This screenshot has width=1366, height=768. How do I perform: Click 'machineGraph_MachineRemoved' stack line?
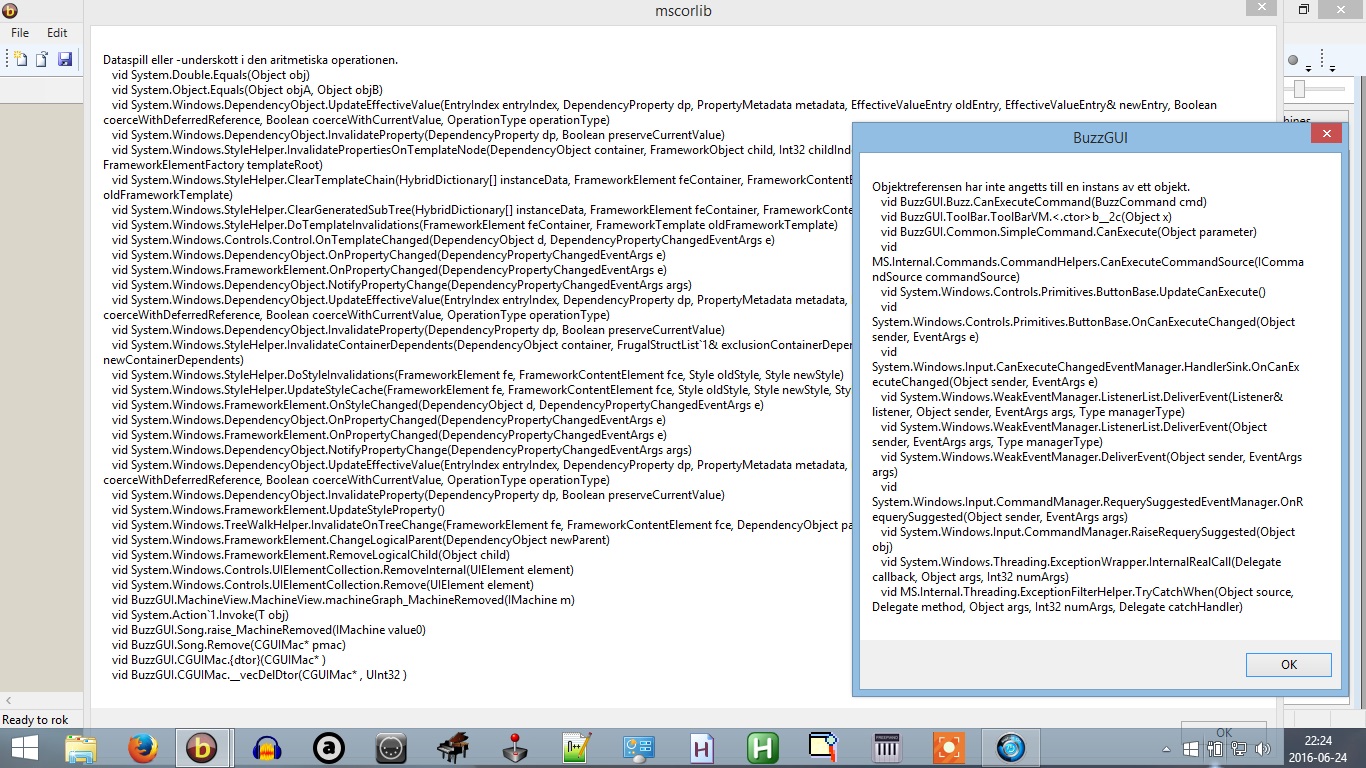343,600
